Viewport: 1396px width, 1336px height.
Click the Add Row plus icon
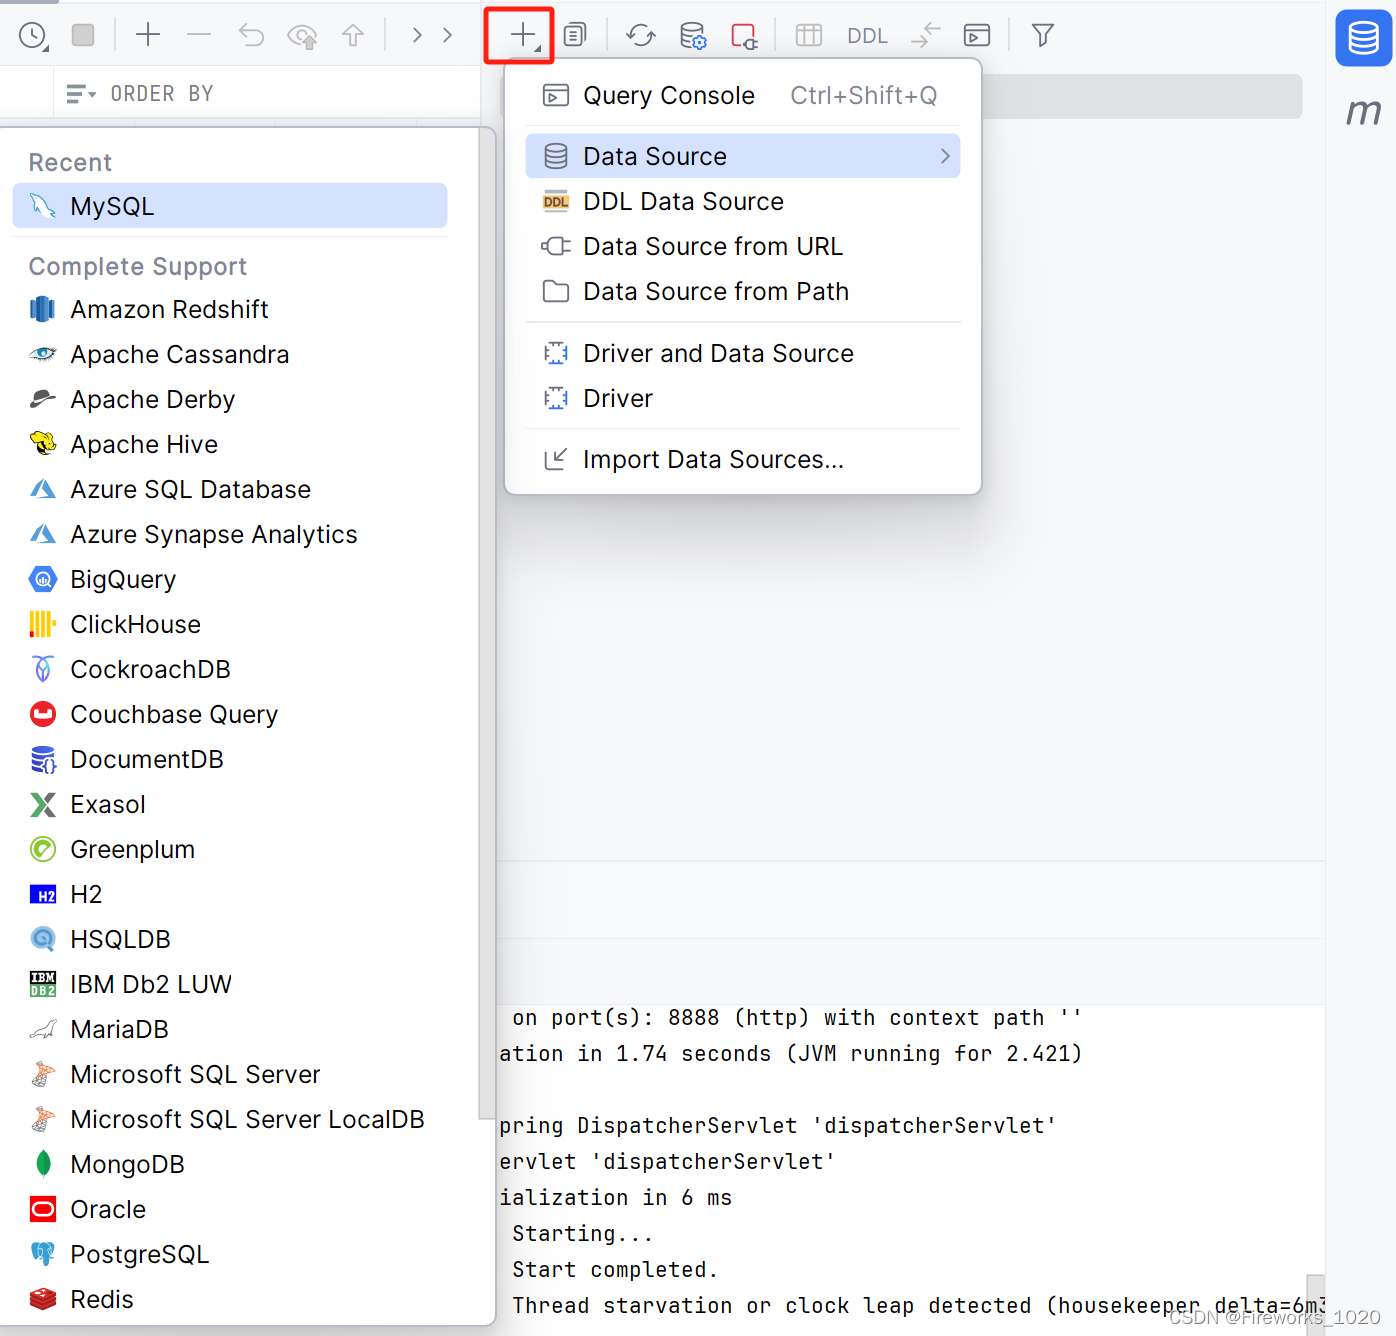click(148, 35)
